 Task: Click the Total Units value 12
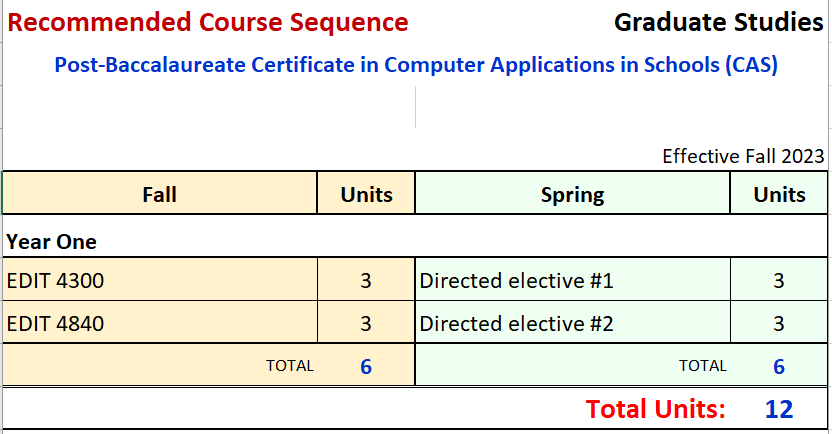[x=778, y=409]
